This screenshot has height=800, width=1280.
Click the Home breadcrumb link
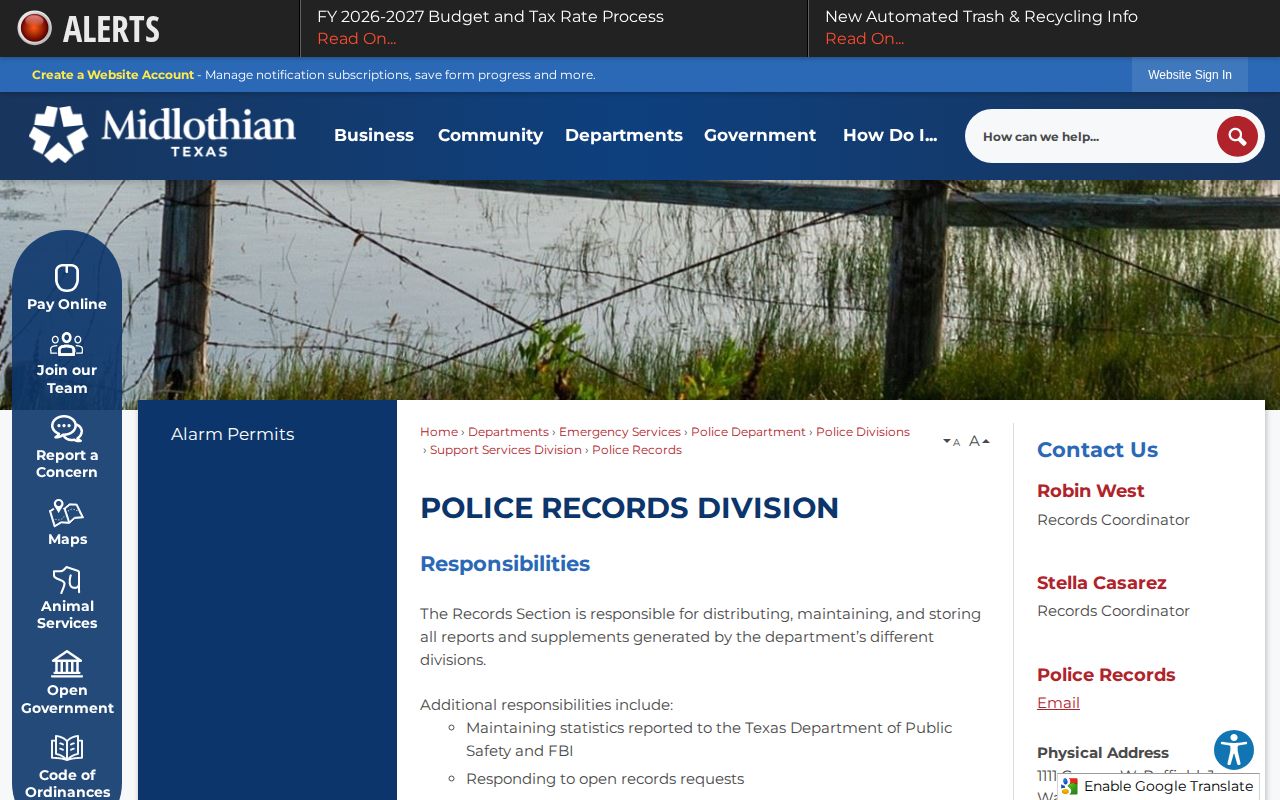point(439,432)
